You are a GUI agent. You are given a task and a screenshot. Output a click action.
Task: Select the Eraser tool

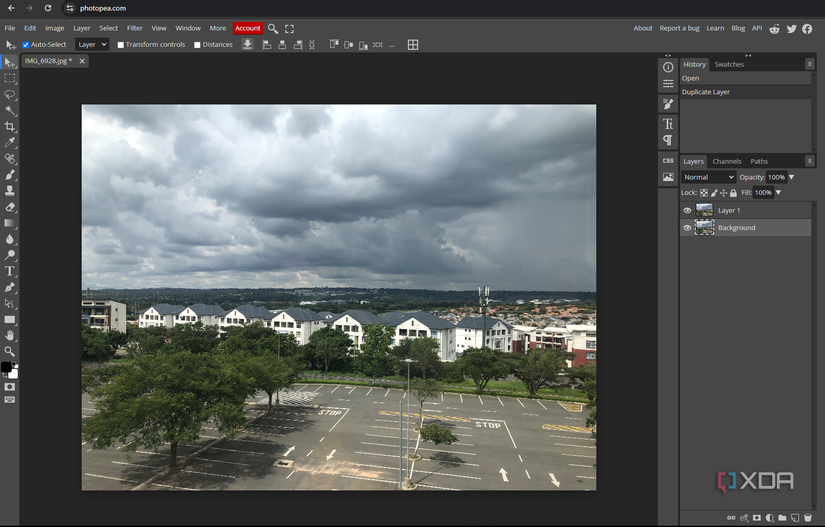(9, 207)
